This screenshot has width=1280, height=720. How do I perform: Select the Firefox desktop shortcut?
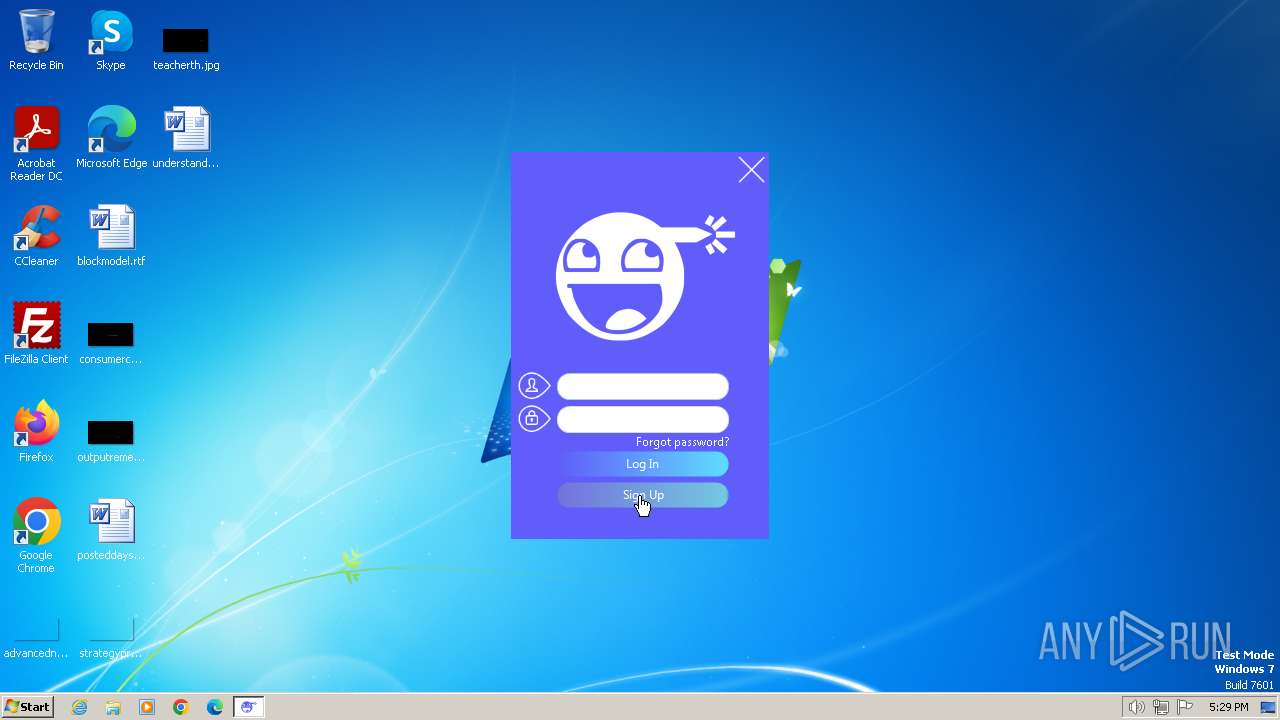pyautogui.click(x=36, y=432)
